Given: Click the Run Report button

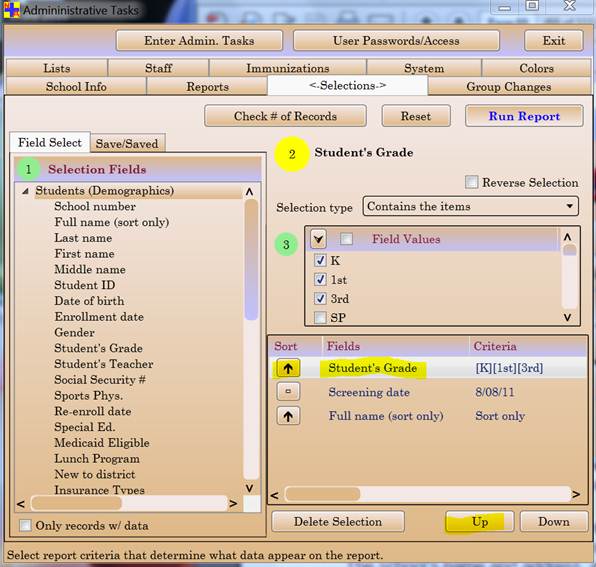Looking at the screenshot, I should pos(524,116).
